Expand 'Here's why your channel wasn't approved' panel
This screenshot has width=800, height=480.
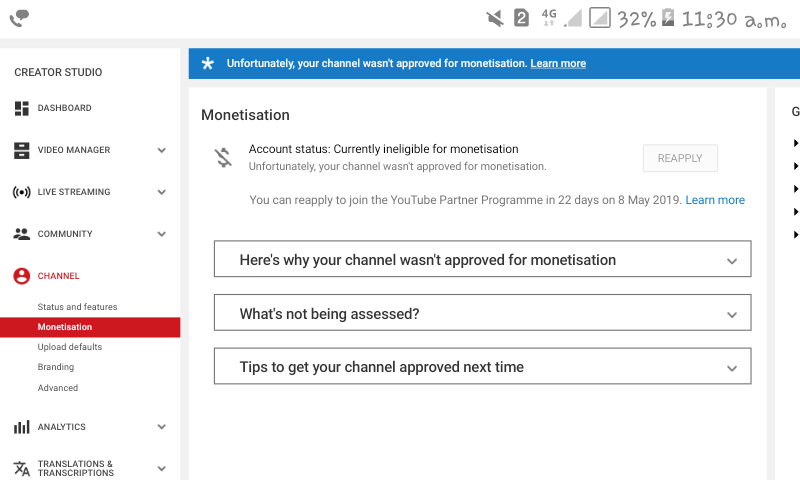tap(483, 259)
